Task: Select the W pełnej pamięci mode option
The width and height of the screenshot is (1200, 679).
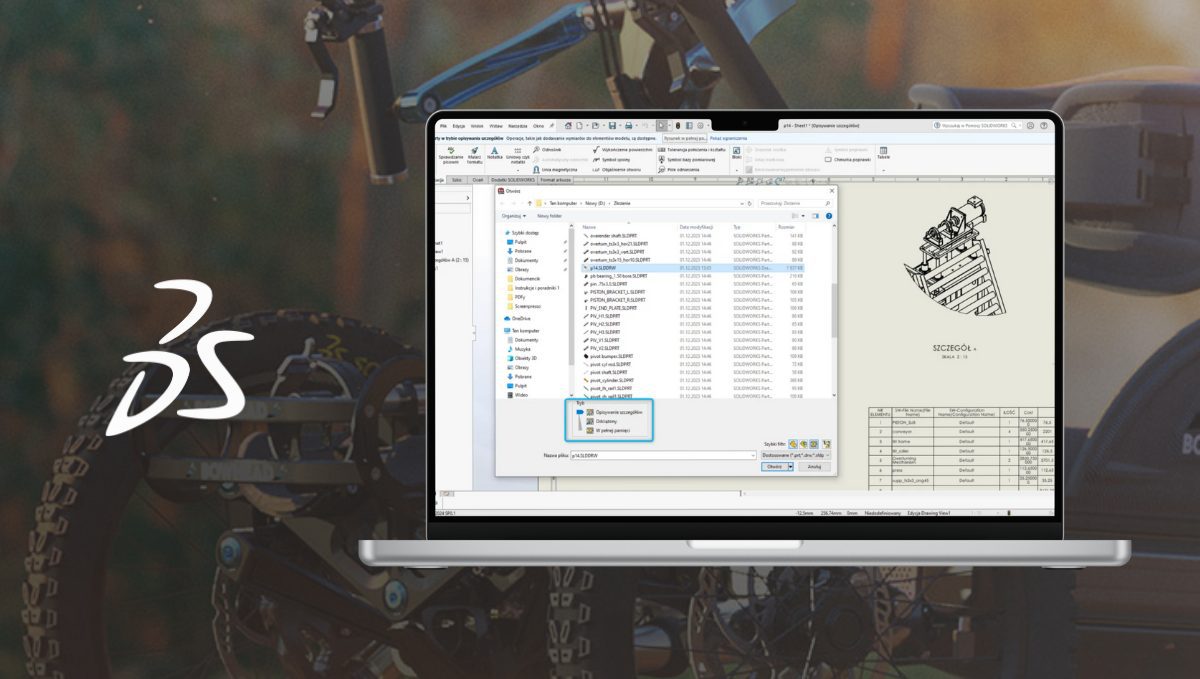Action: coord(608,431)
